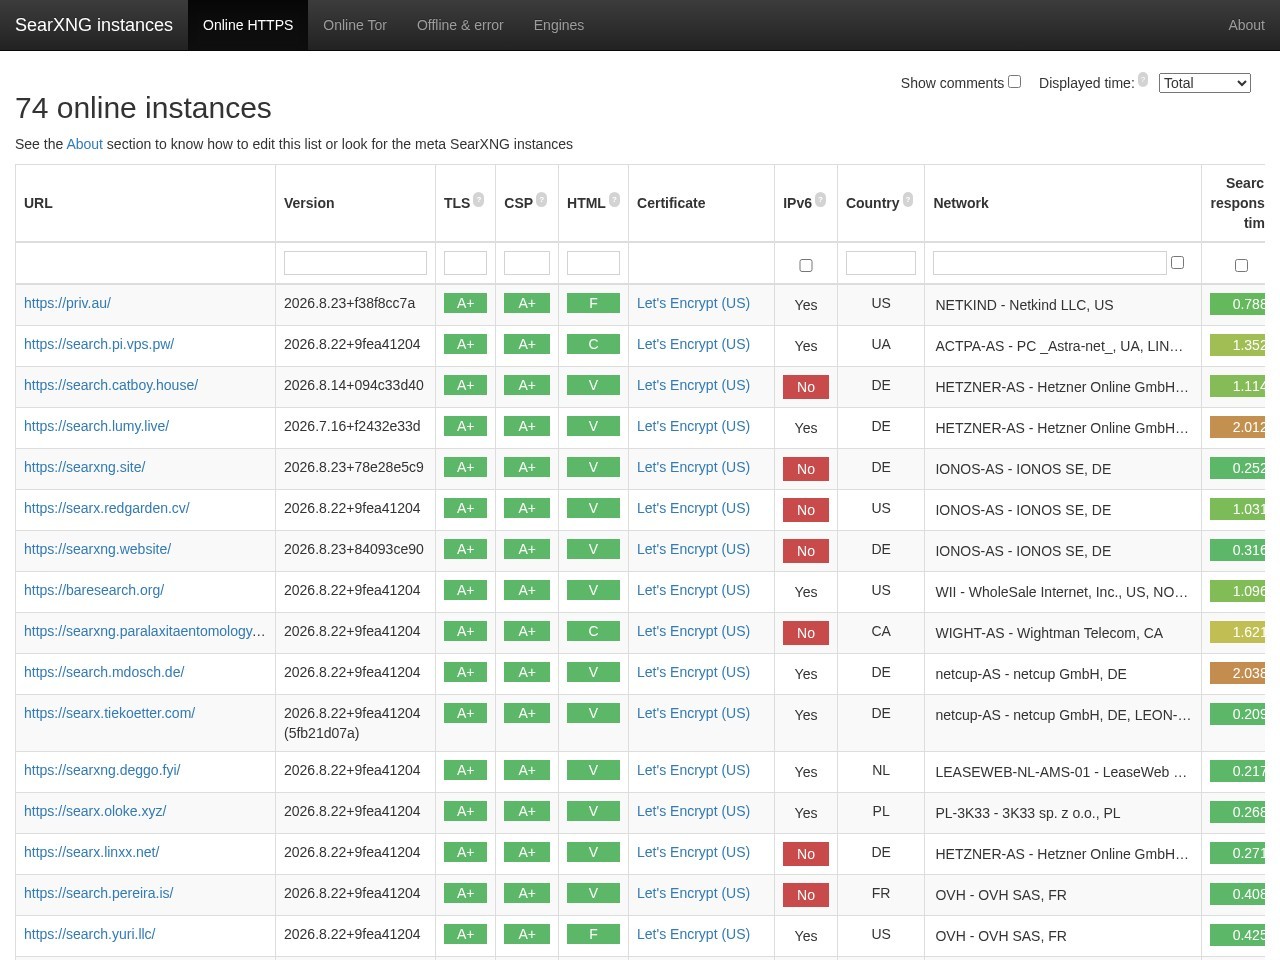Click the HTML grade F badge for search.yuri.llc
The width and height of the screenshot is (1280, 960).
pos(593,934)
